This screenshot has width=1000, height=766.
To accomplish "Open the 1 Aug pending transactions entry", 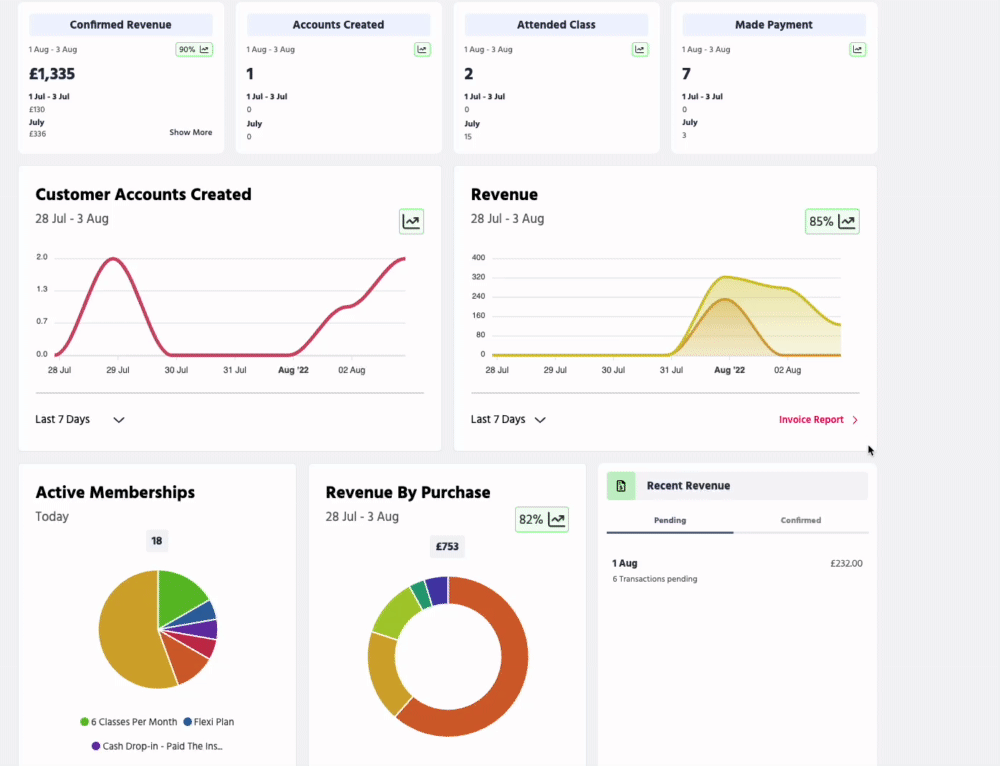I will [737, 570].
